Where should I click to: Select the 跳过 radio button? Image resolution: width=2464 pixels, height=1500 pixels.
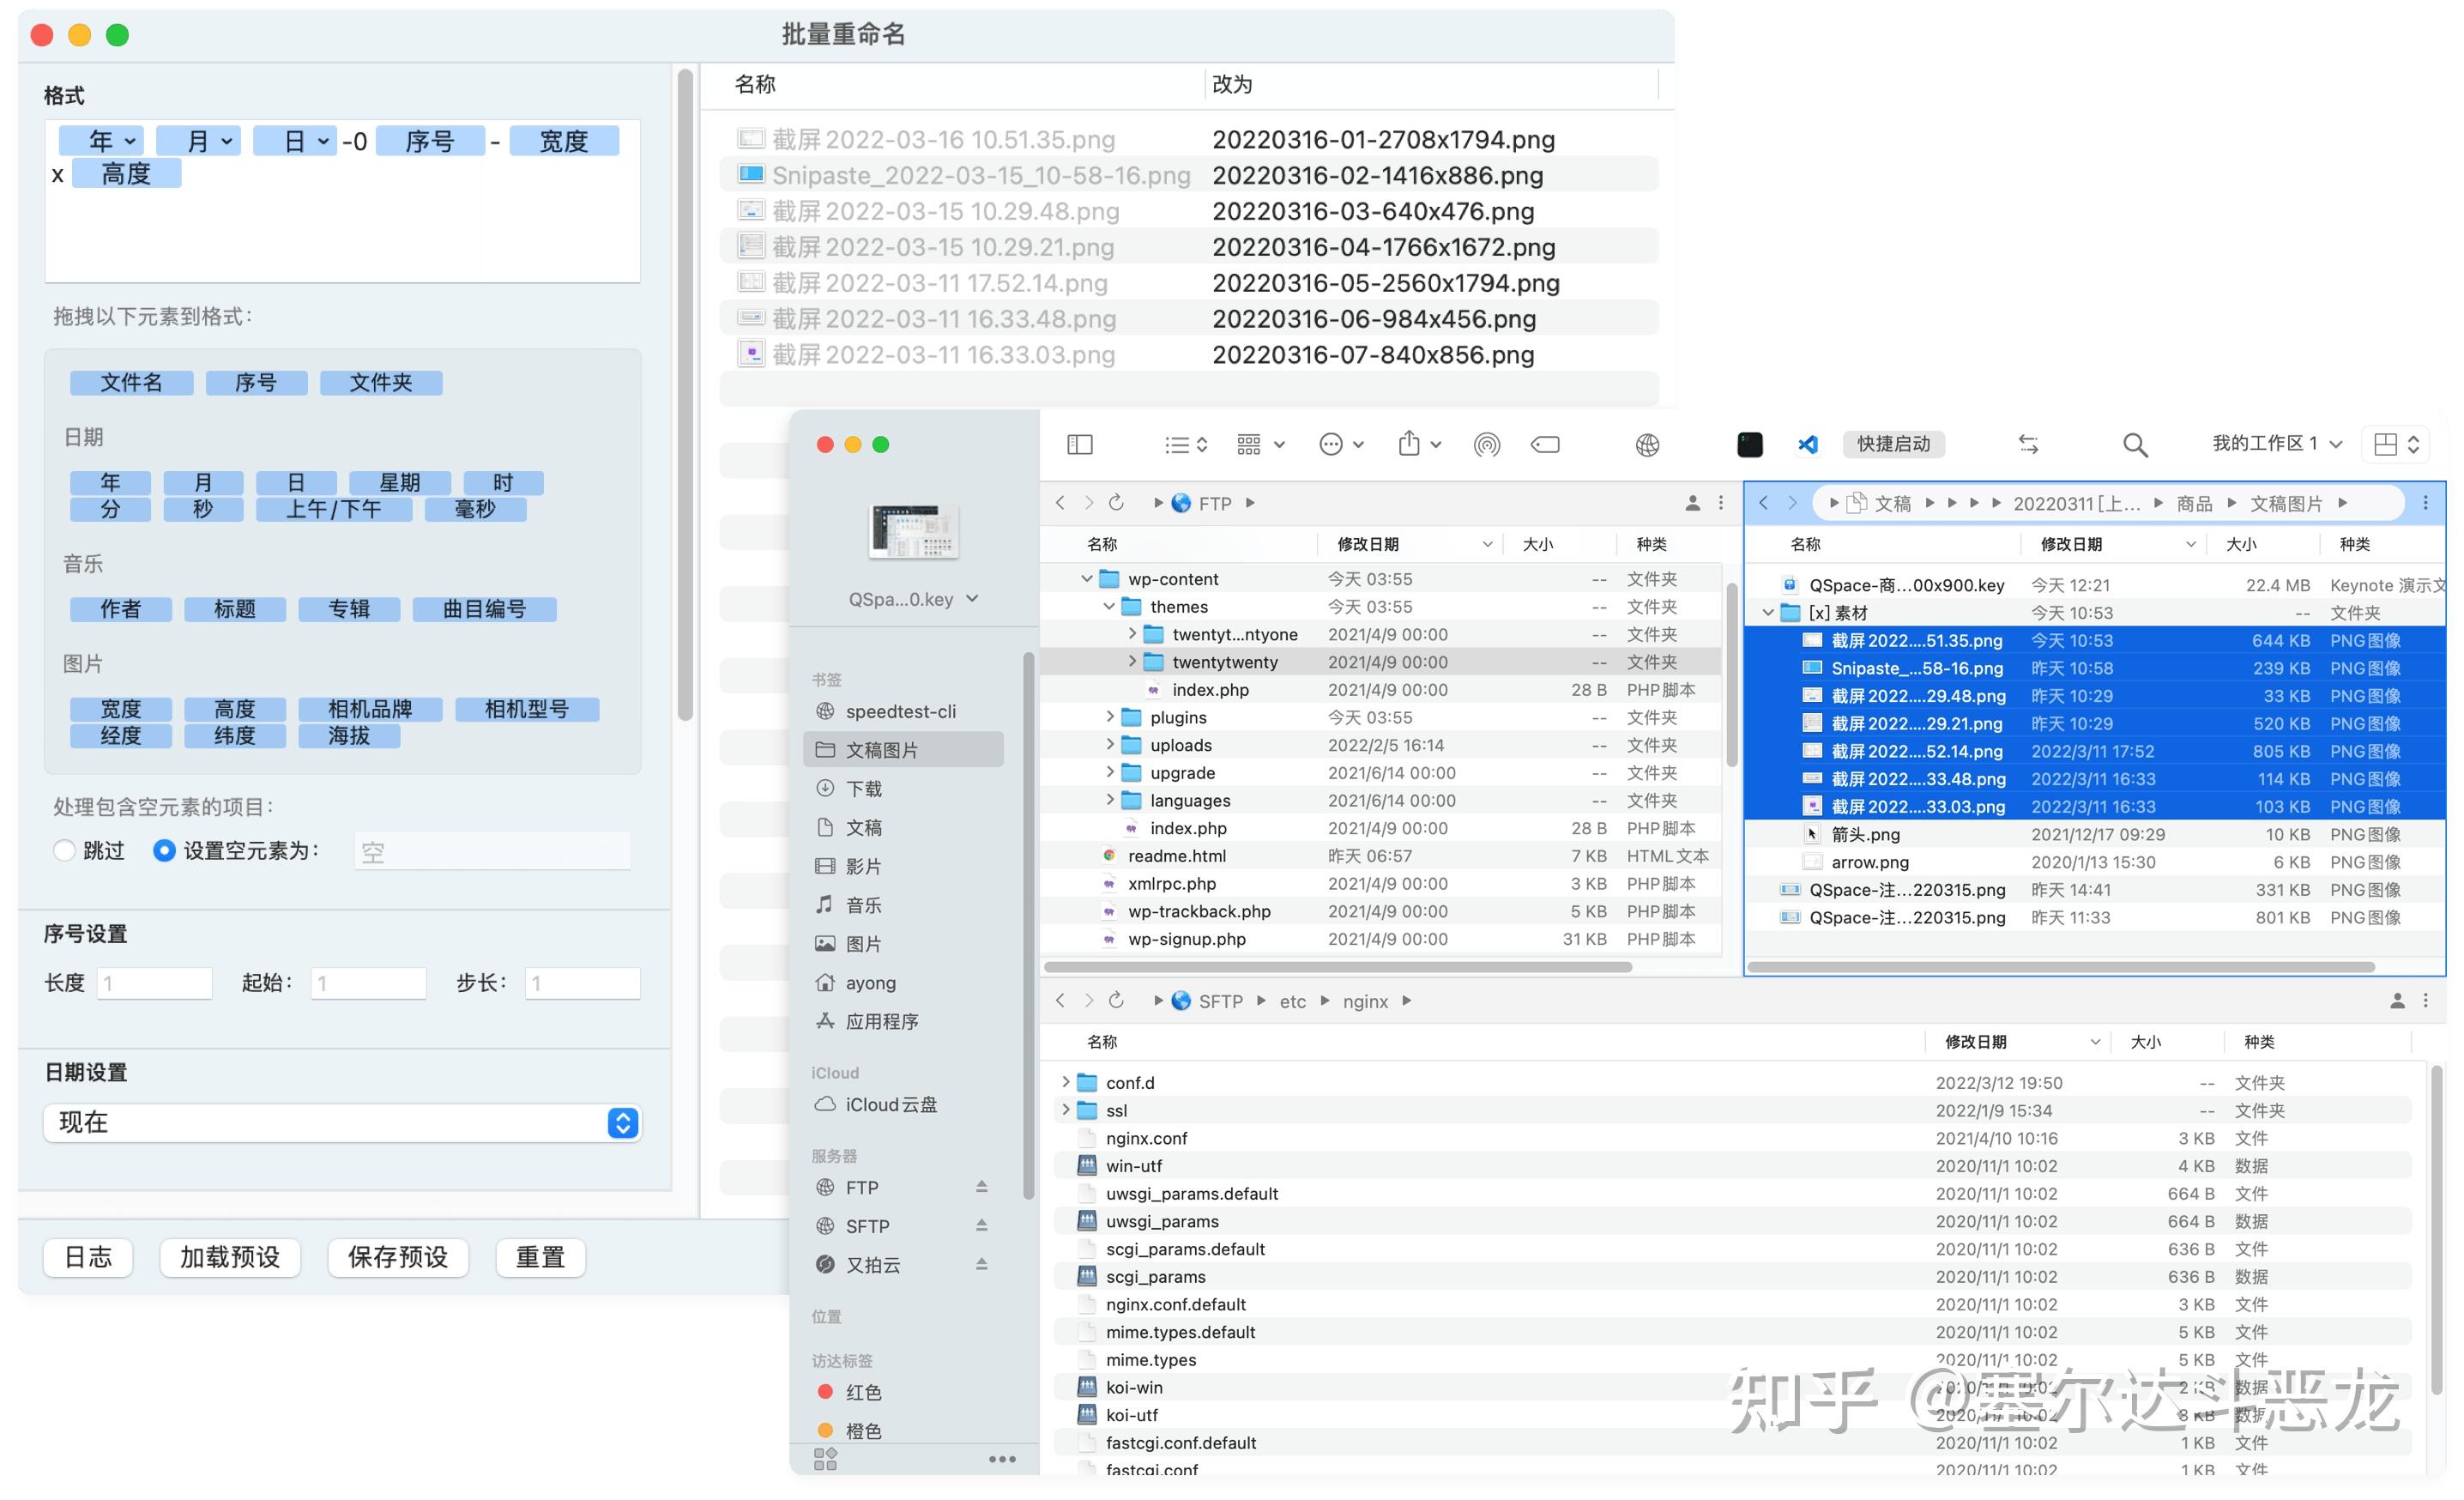(65, 850)
